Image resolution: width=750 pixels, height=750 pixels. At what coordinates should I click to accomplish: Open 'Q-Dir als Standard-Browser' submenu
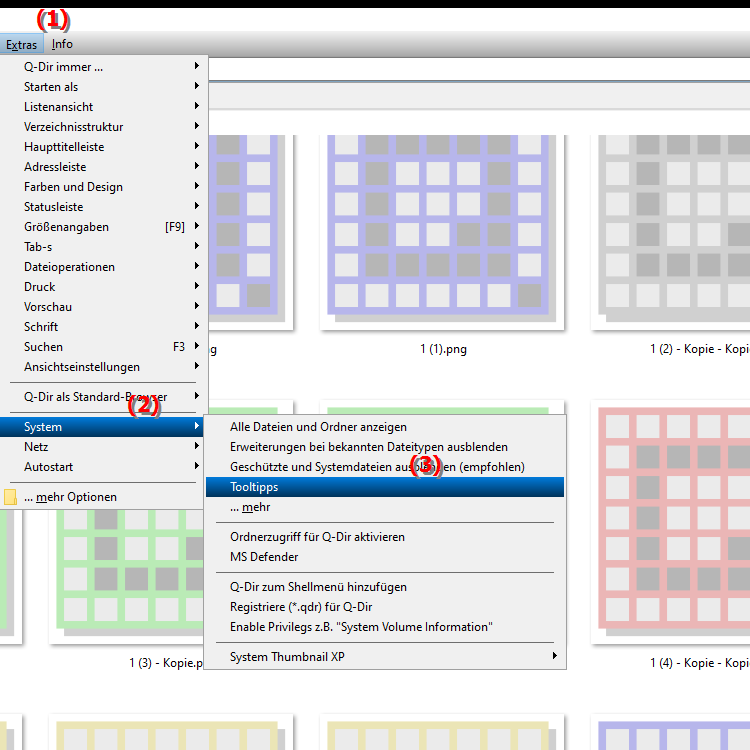click(104, 397)
